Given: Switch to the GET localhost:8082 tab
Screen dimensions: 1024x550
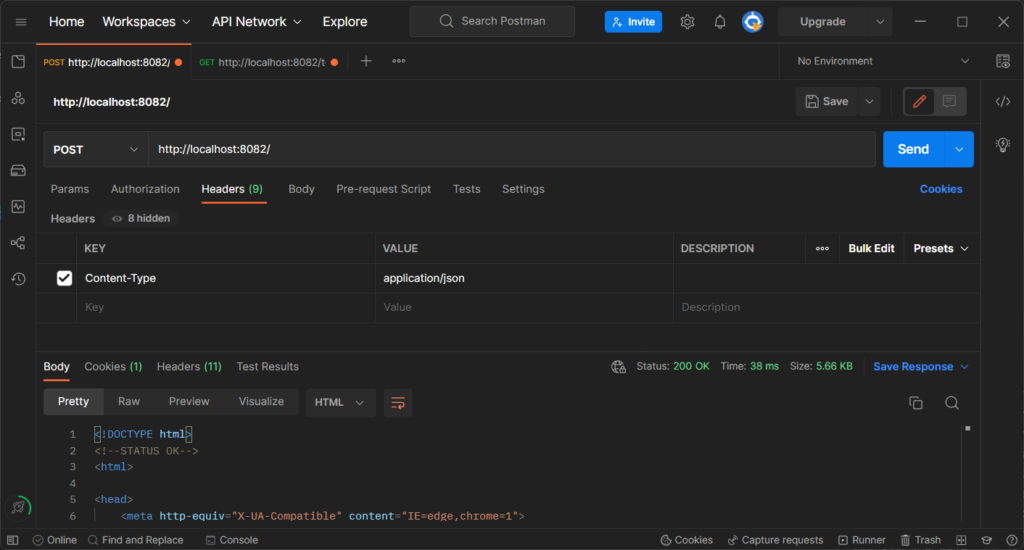Looking at the screenshot, I should pos(268,62).
